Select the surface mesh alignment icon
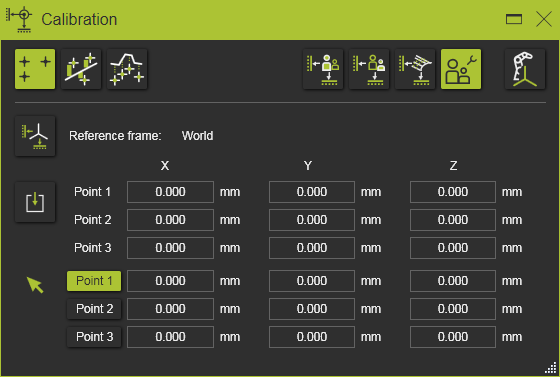This screenshot has width=560, height=377. point(415,69)
